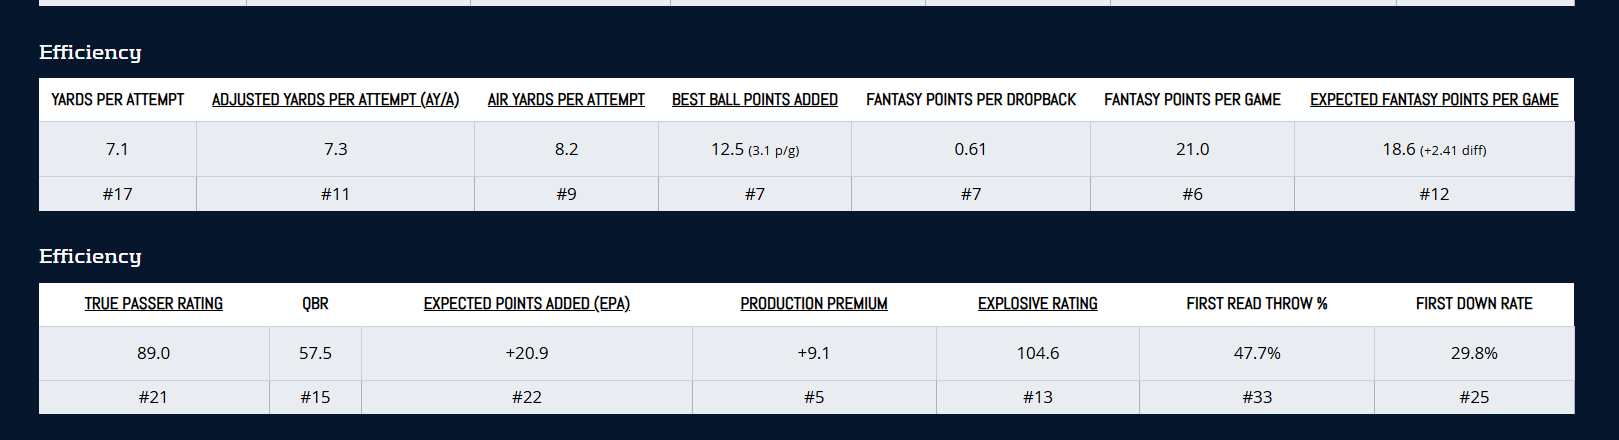The width and height of the screenshot is (1619, 440).
Task: Click the Explosive Rating link
Action: 1037,304
